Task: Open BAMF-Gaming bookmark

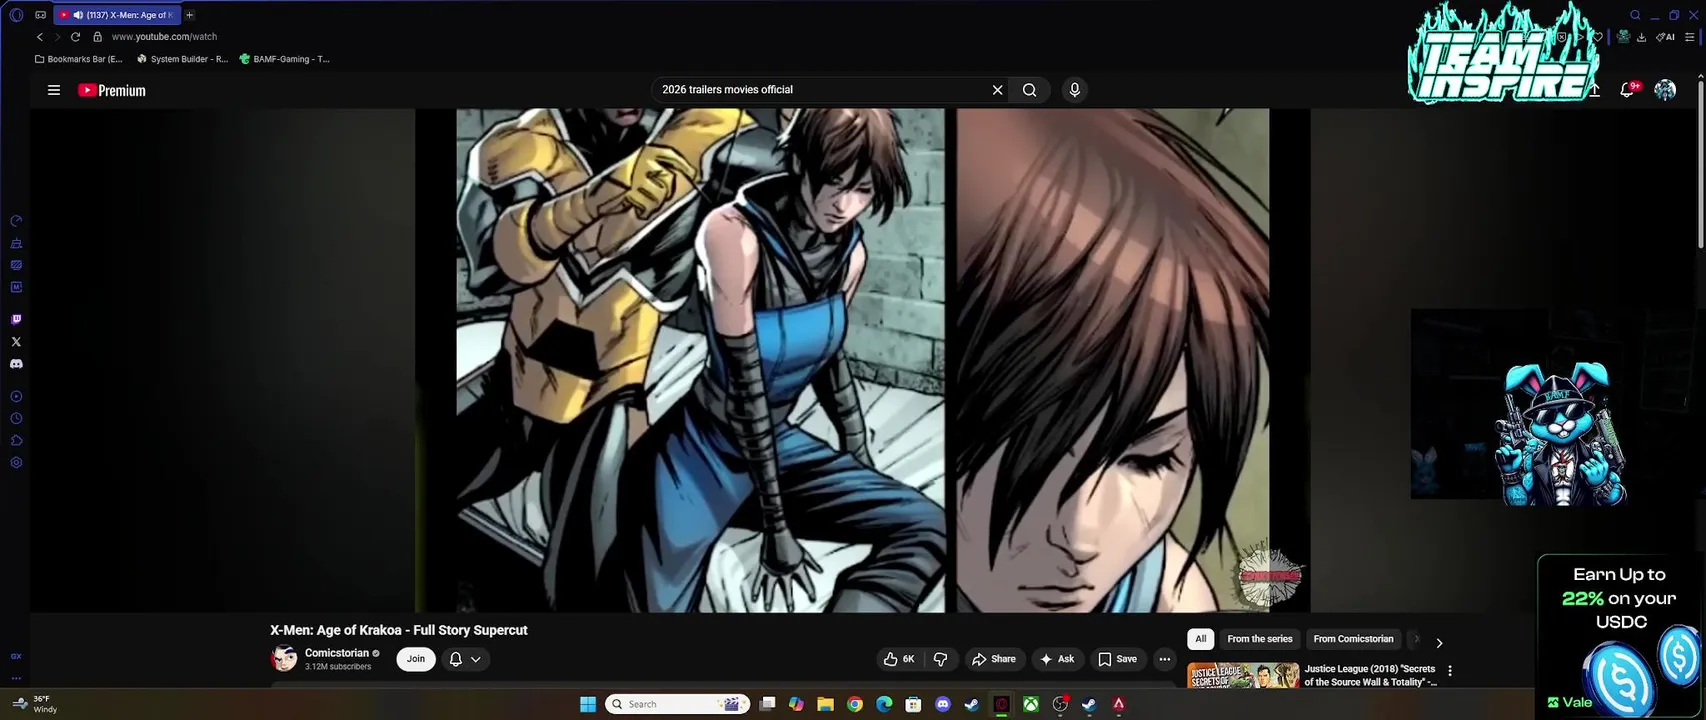Action: click(x=284, y=59)
